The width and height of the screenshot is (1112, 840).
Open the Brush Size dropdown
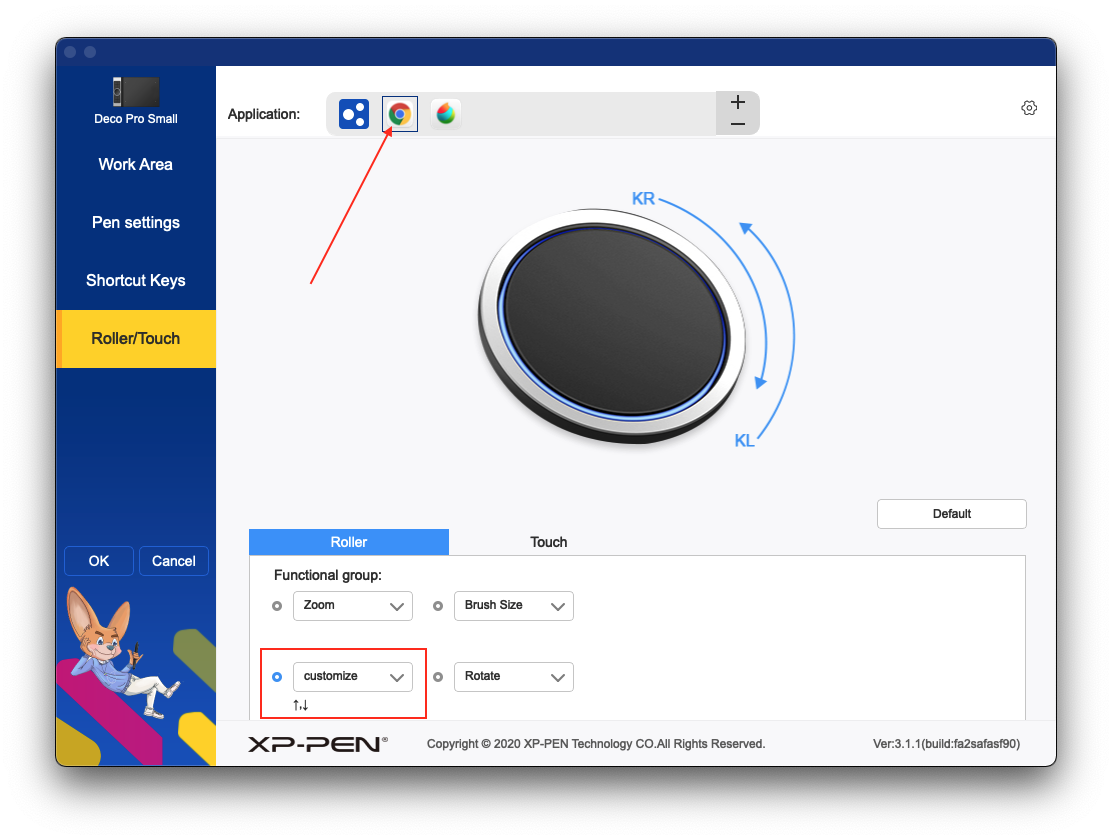tap(513, 606)
